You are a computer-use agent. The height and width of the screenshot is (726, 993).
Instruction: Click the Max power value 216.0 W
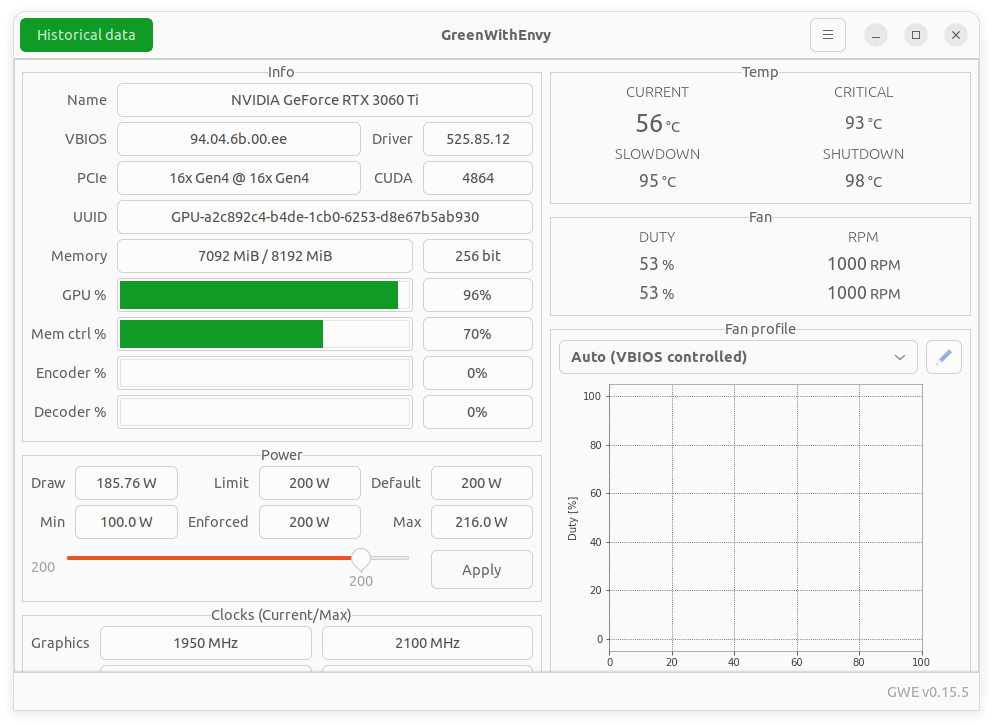coord(481,522)
